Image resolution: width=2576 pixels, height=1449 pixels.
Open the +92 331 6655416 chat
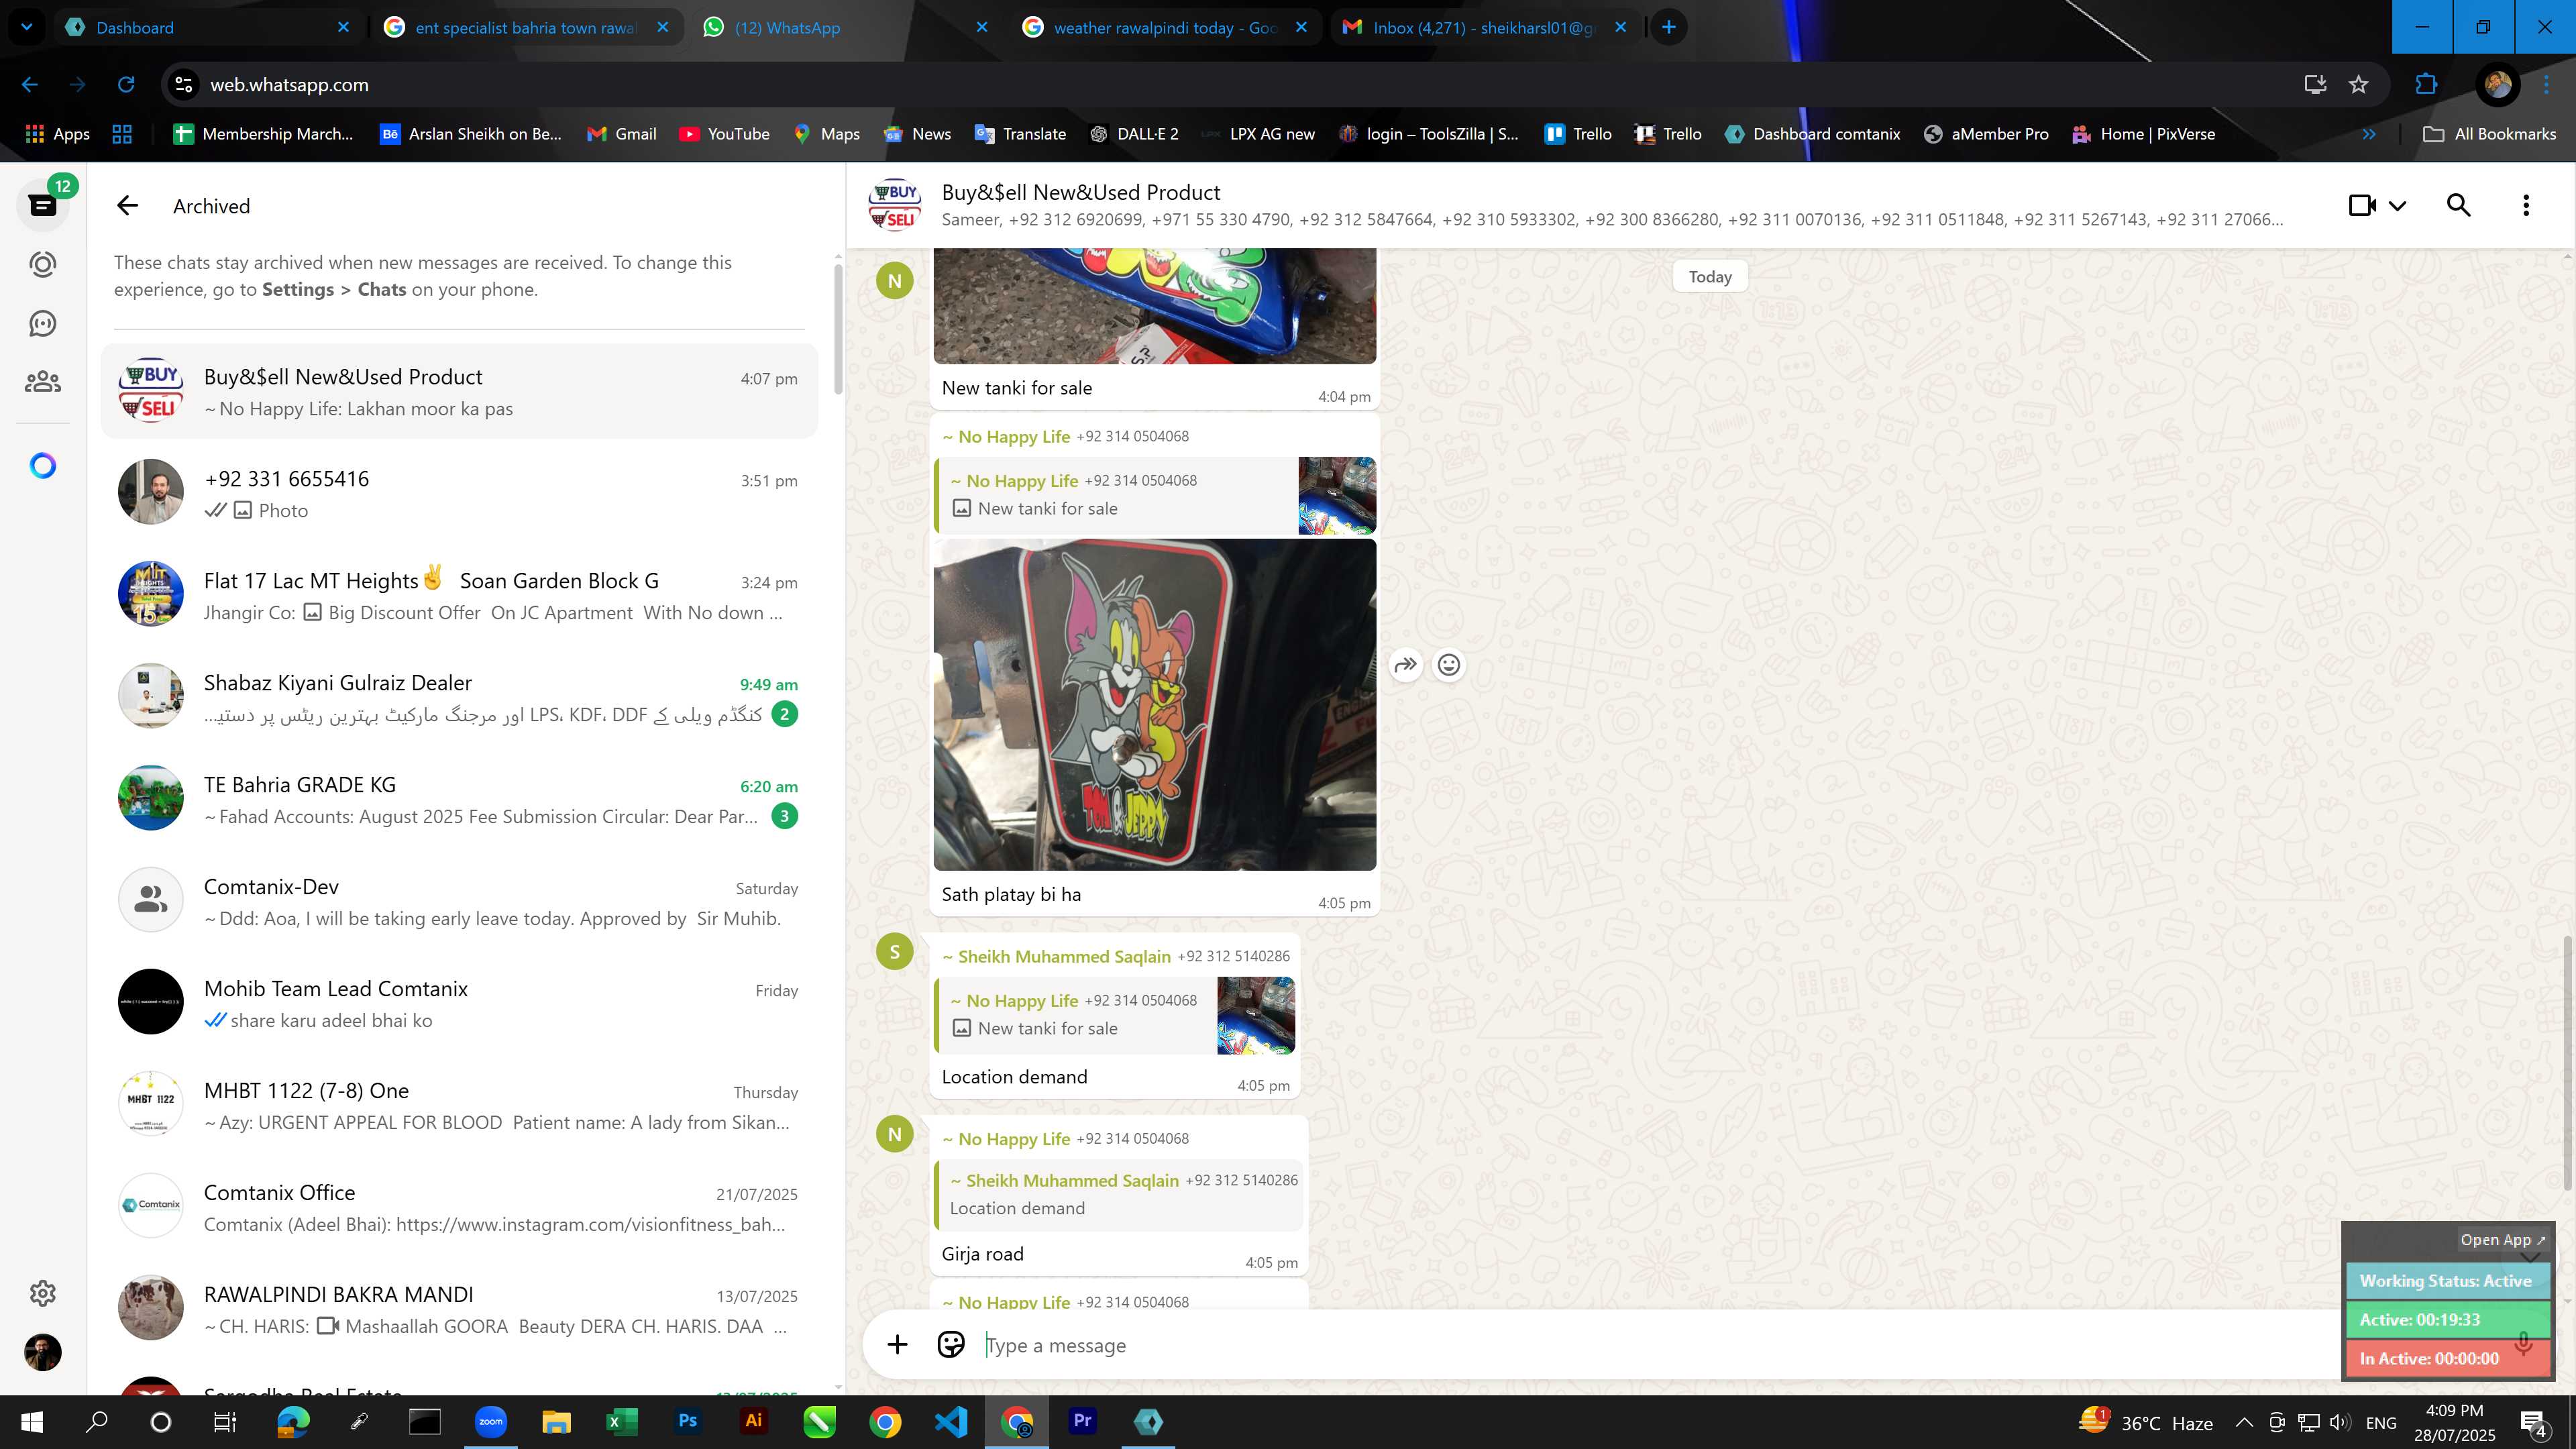tap(459, 493)
